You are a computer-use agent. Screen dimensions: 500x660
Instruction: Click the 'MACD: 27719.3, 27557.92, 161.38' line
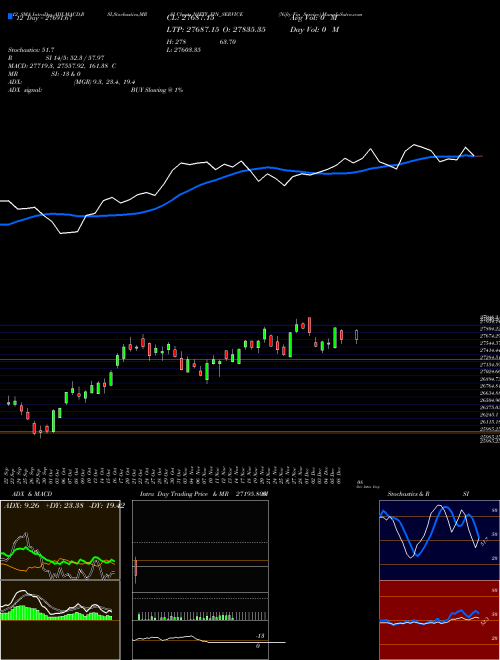59,66
